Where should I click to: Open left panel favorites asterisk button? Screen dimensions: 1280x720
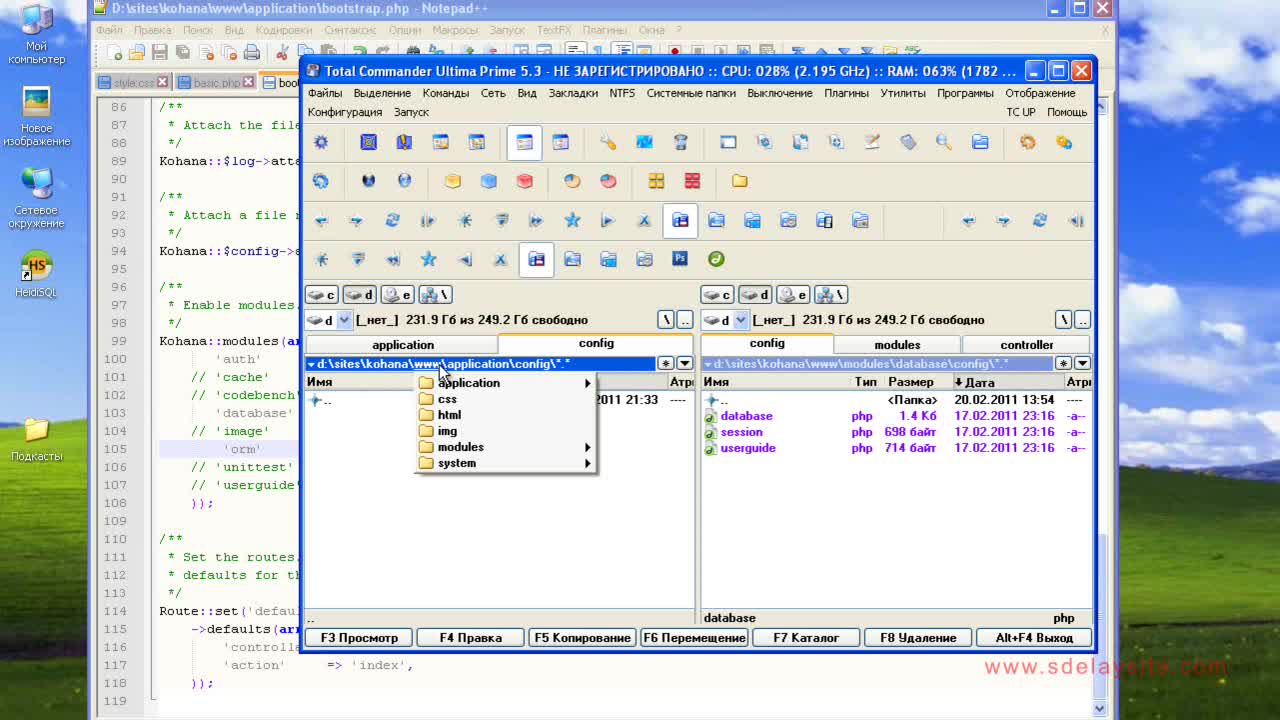pyautogui.click(x=666, y=364)
